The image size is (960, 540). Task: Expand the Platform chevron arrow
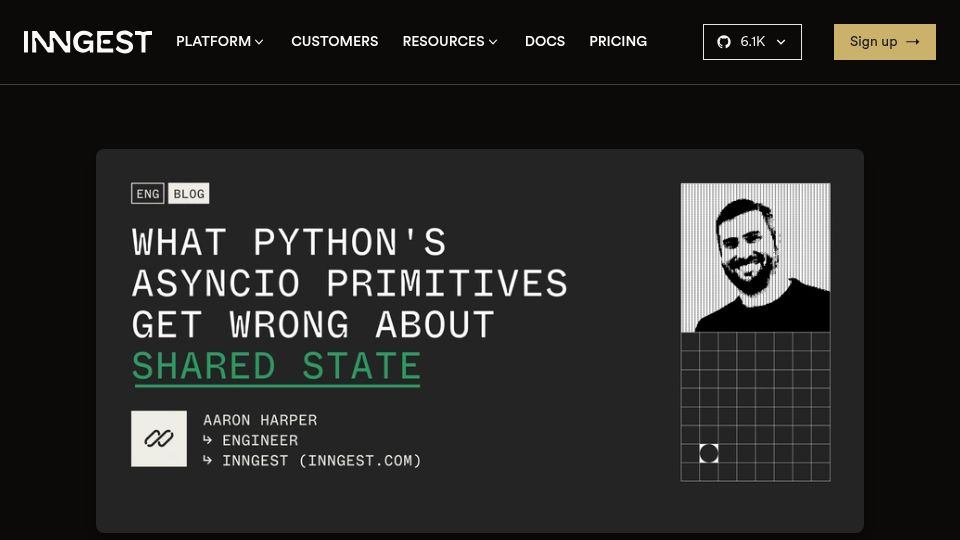point(259,42)
